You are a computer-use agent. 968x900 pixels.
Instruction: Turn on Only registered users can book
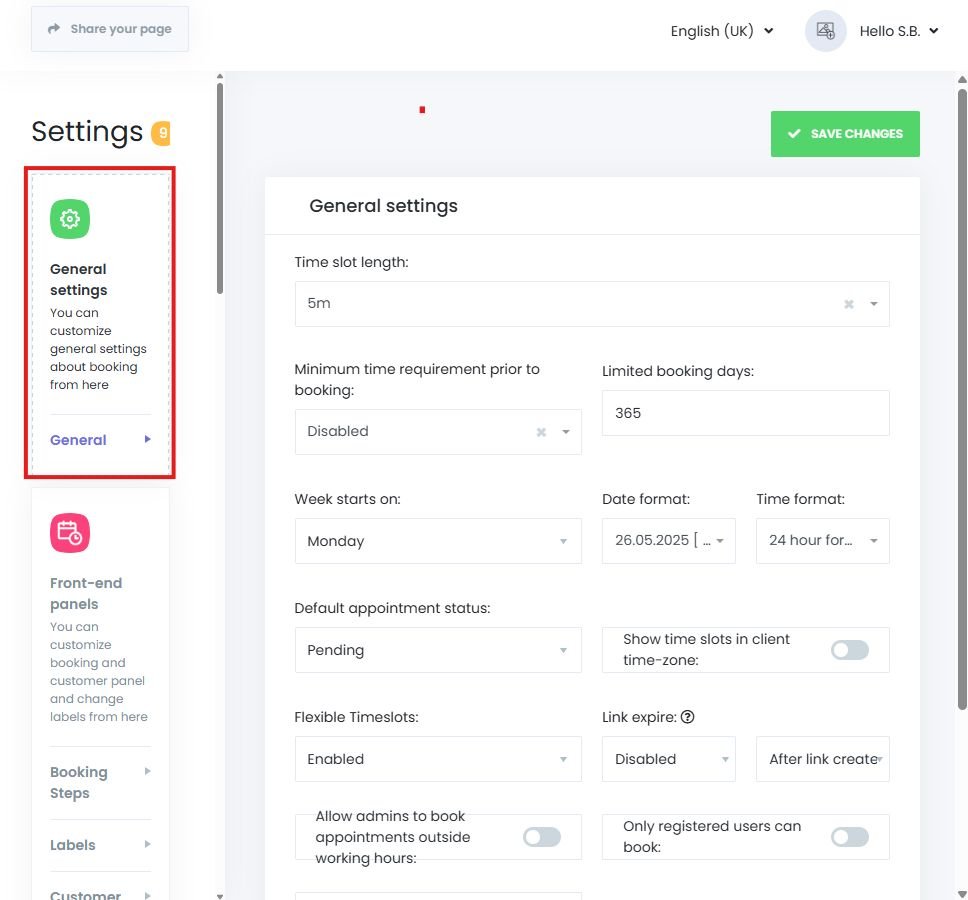[849, 837]
